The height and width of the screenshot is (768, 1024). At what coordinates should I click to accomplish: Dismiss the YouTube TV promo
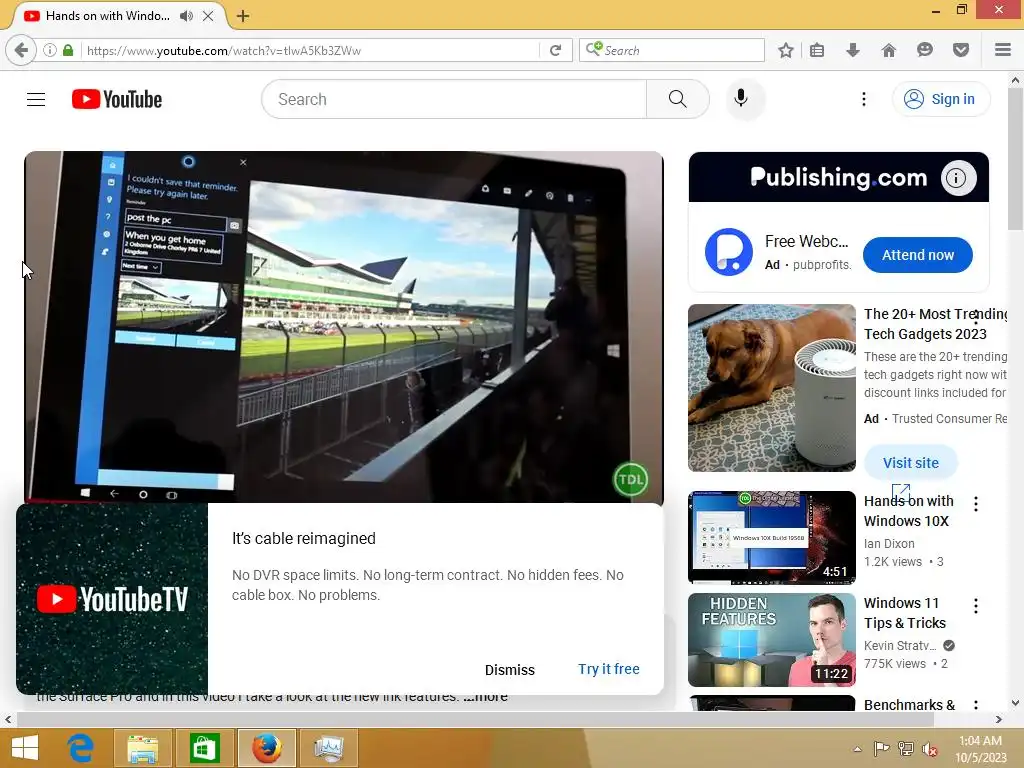(509, 670)
